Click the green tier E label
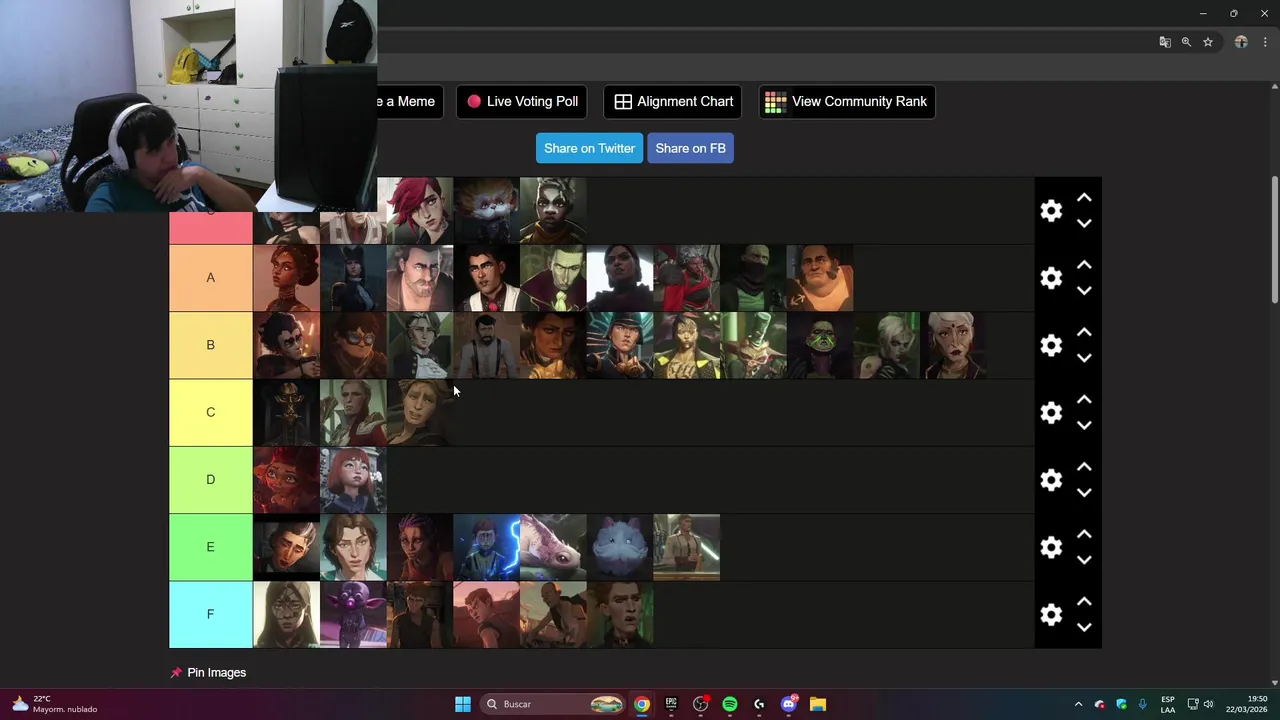Screen dimensions: 1280x720 210,547
